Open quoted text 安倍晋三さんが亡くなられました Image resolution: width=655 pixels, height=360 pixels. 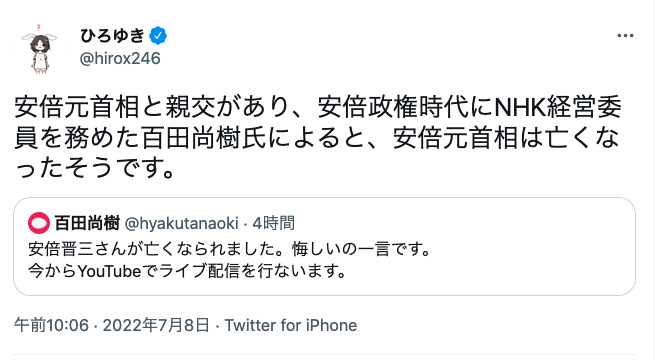click(x=157, y=249)
